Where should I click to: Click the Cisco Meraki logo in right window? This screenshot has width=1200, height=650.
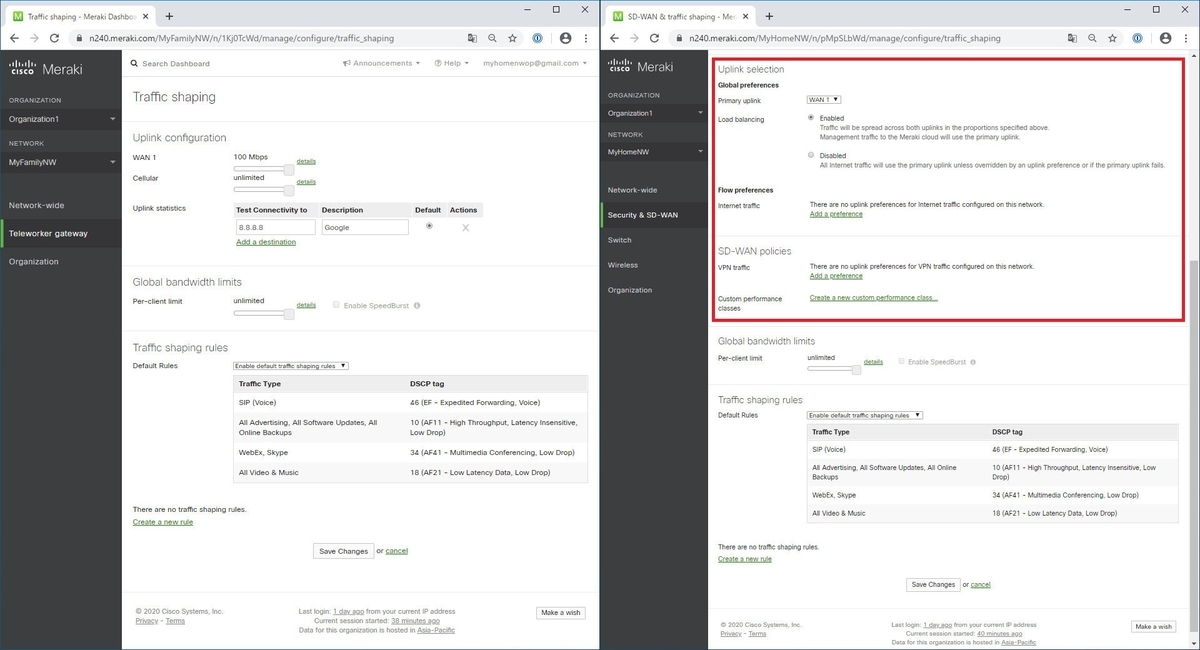641,68
